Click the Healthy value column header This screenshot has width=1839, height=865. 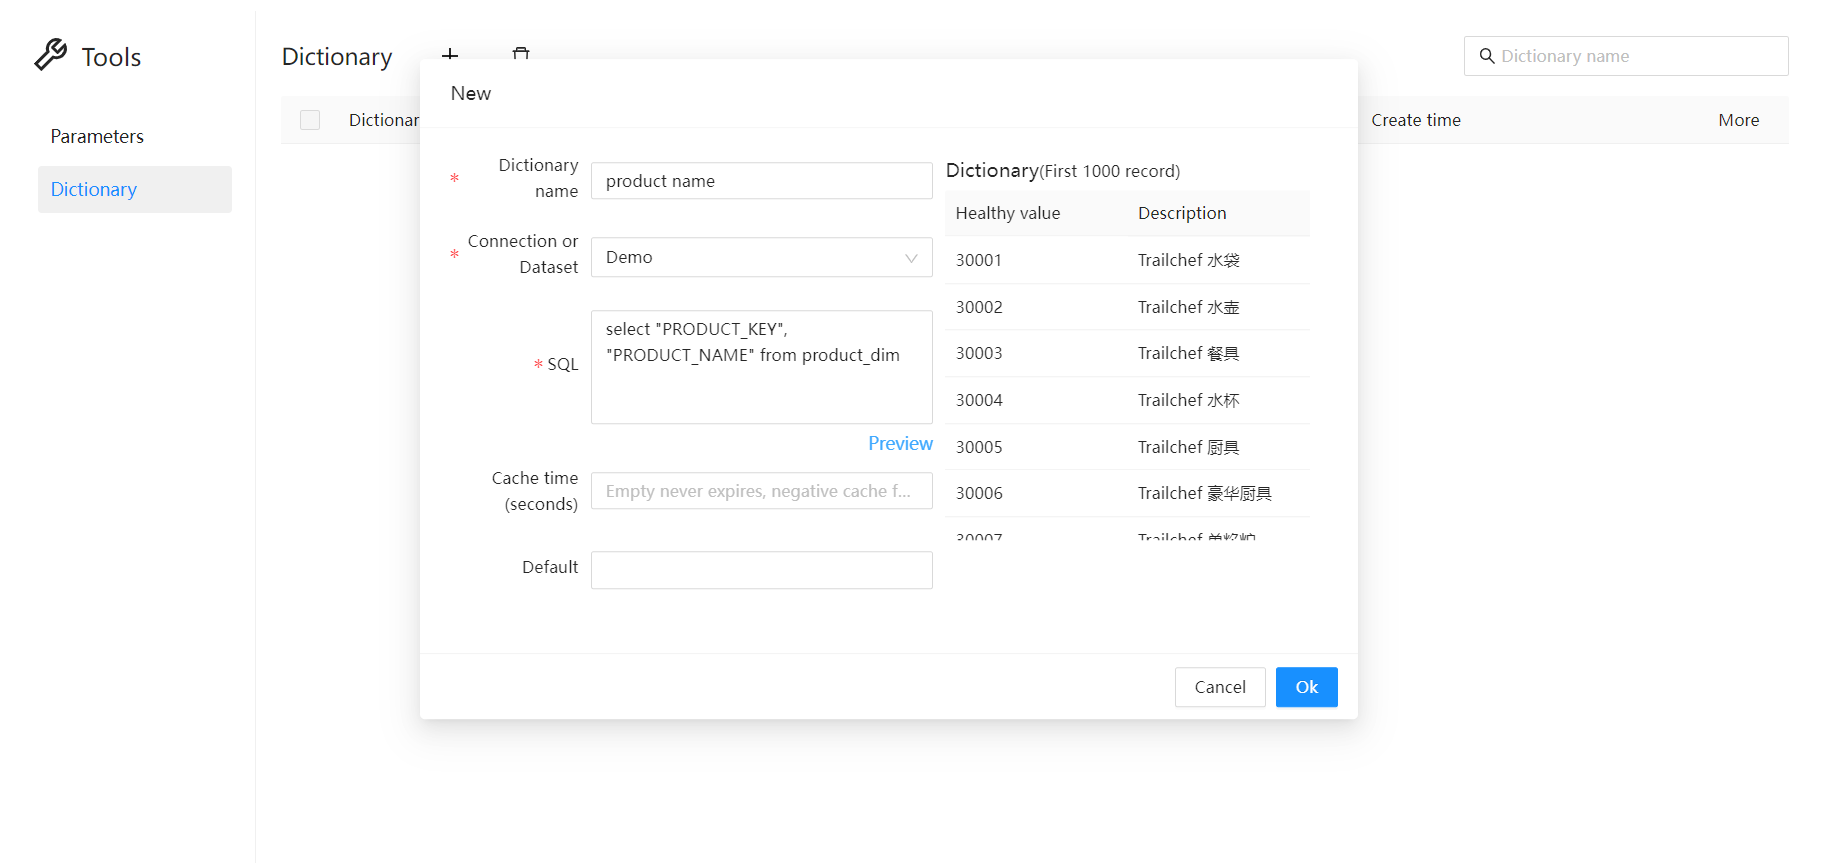coord(1008,213)
